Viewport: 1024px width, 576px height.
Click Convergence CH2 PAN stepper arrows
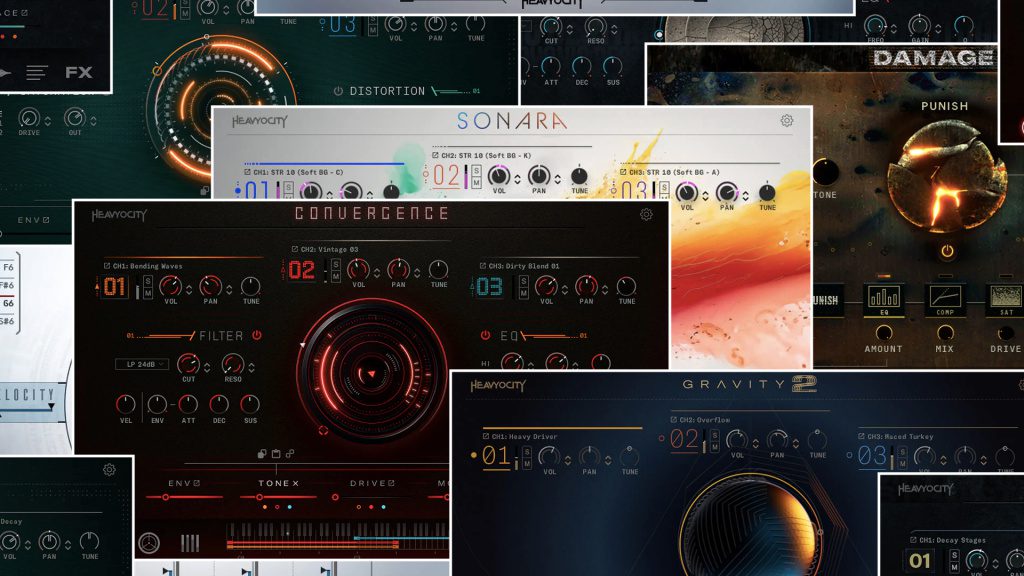pyautogui.click(x=417, y=272)
